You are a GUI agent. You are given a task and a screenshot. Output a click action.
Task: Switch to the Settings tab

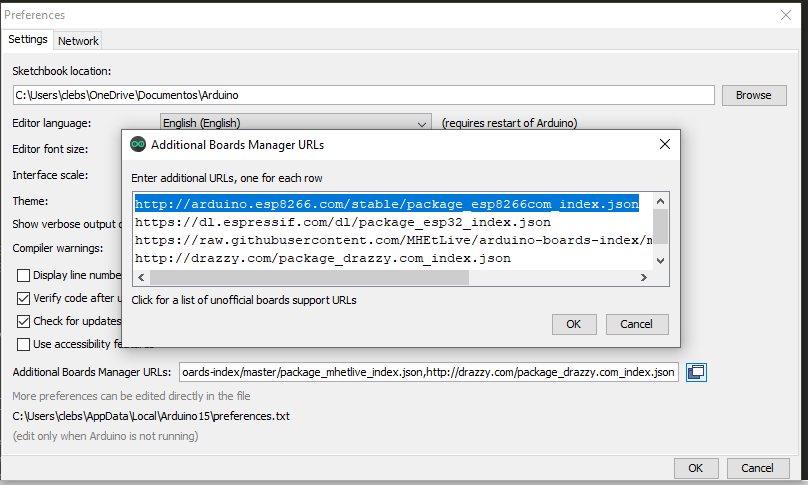[x=27, y=40]
